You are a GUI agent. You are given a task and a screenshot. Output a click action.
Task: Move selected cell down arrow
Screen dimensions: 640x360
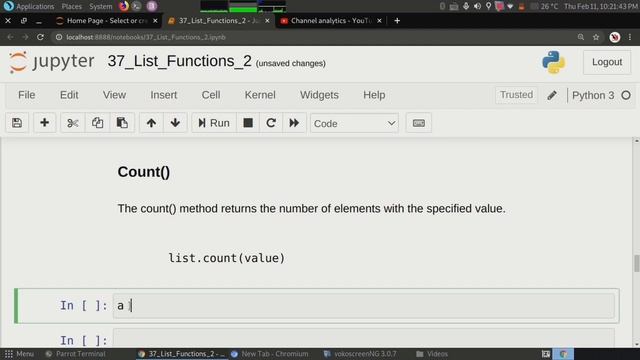tap(175, 123)
